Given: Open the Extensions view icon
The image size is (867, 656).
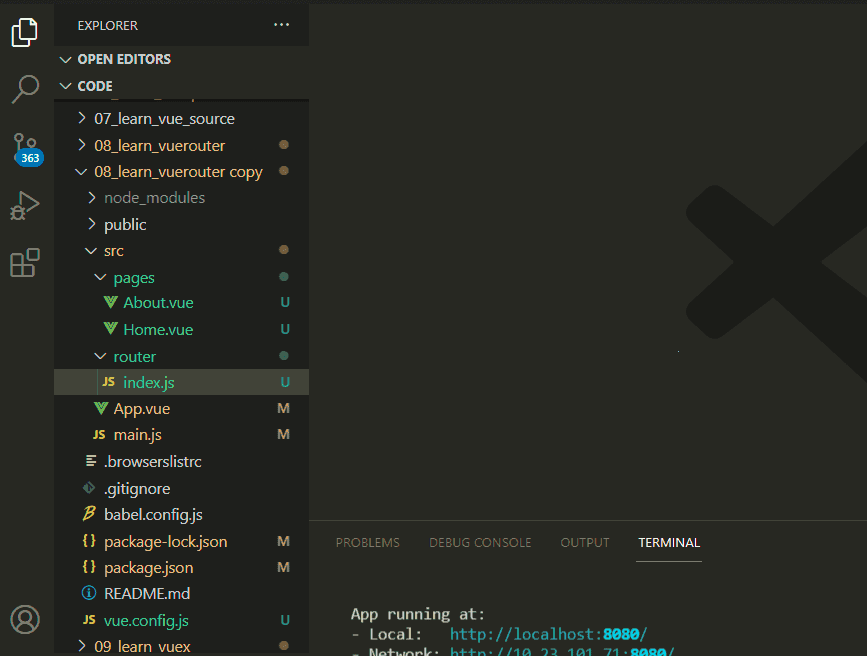Looking at the screenshot, I should (25, 263).
